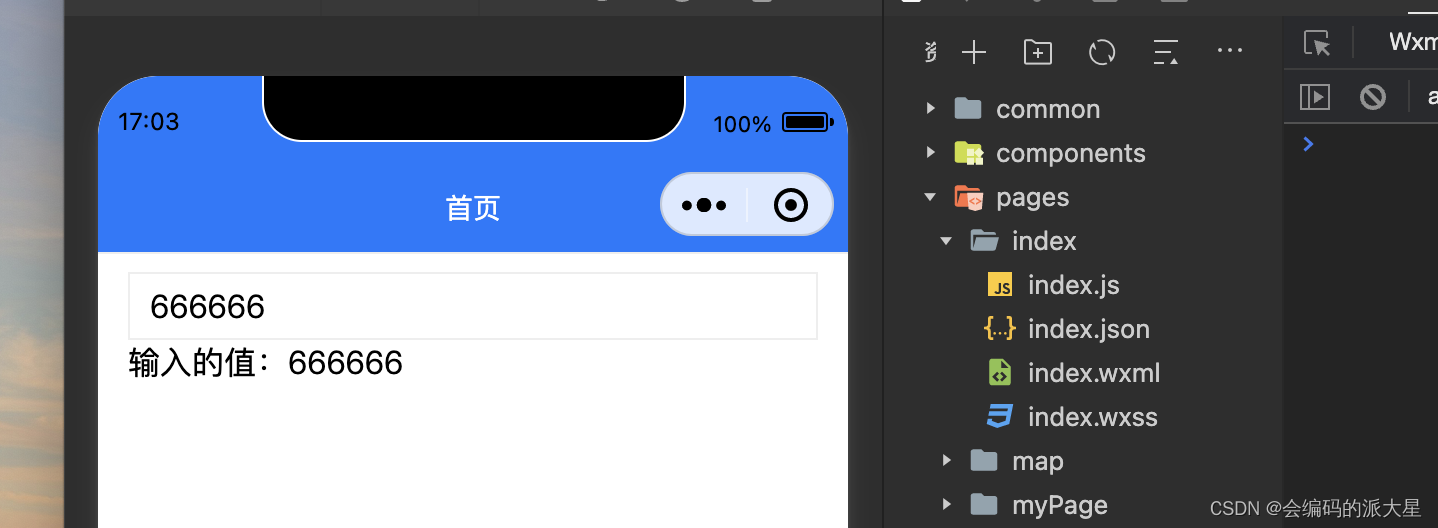Select the pages folder label

click(x=1033, y=198)
